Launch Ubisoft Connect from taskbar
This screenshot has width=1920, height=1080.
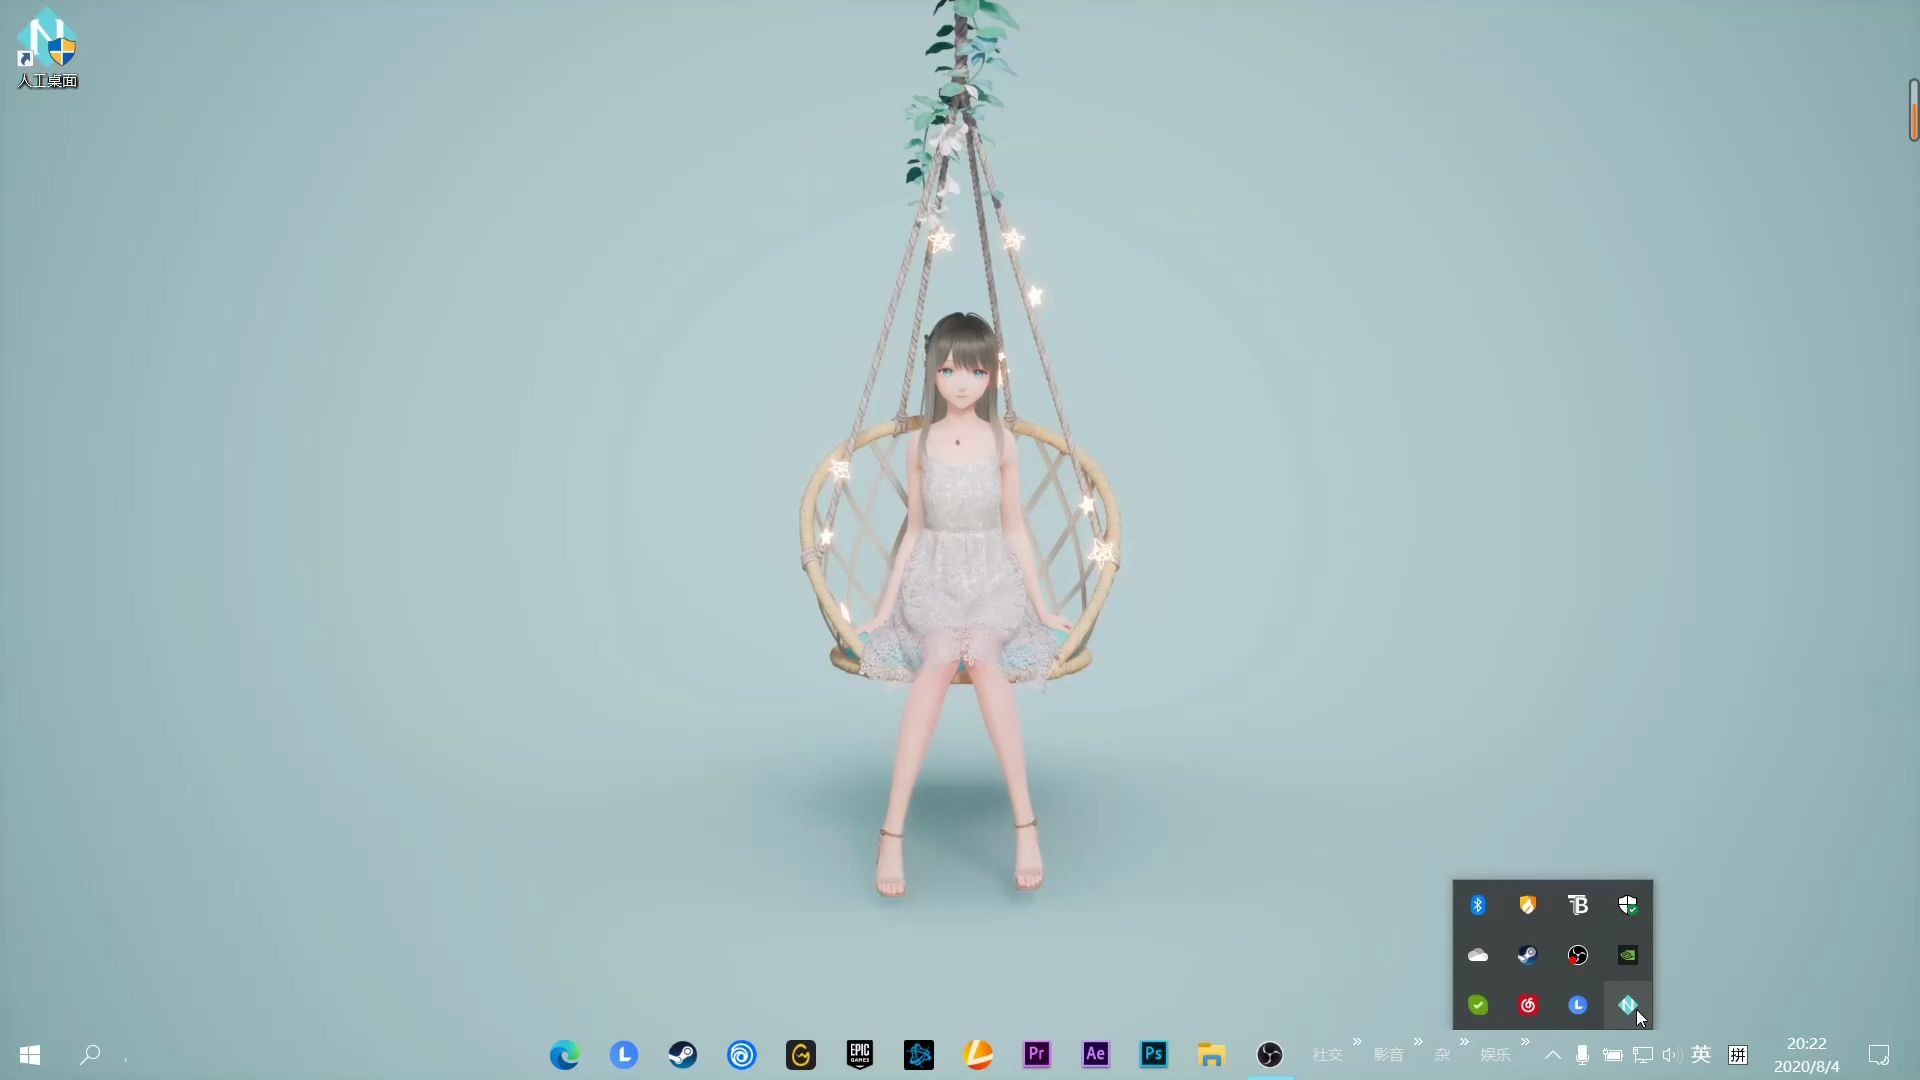click(742, 1055)
